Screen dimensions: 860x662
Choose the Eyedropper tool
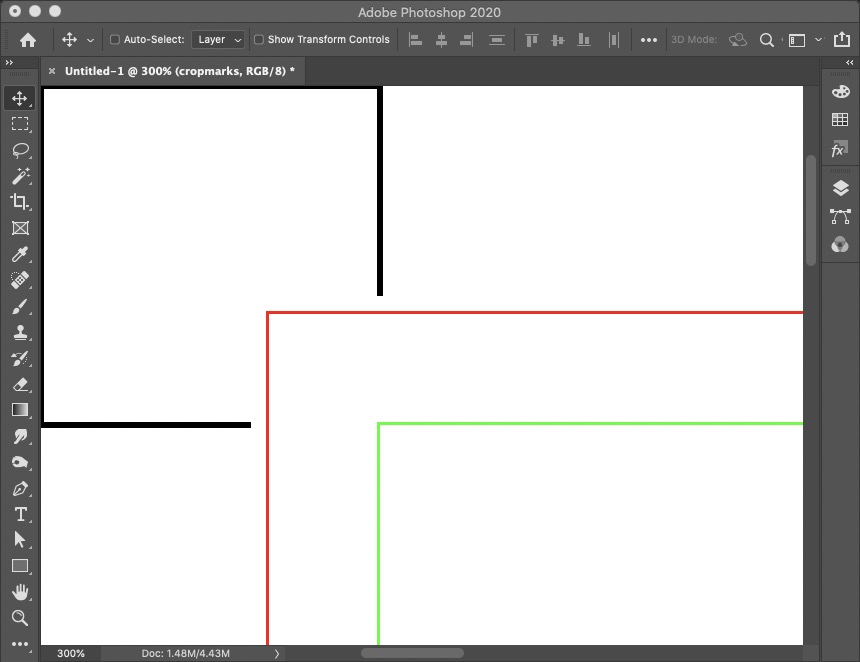click(20, 254)
